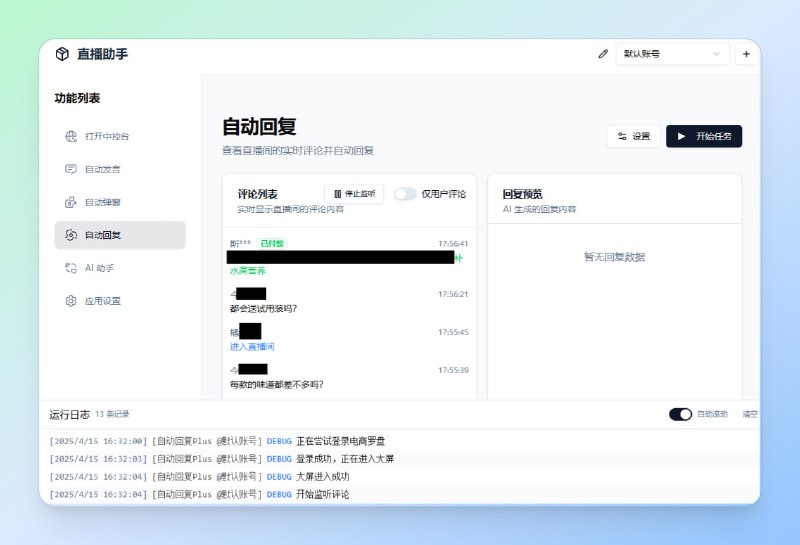
Task: Click the 17:55:45 comment timestamp
Action: [x=453, y=332]
